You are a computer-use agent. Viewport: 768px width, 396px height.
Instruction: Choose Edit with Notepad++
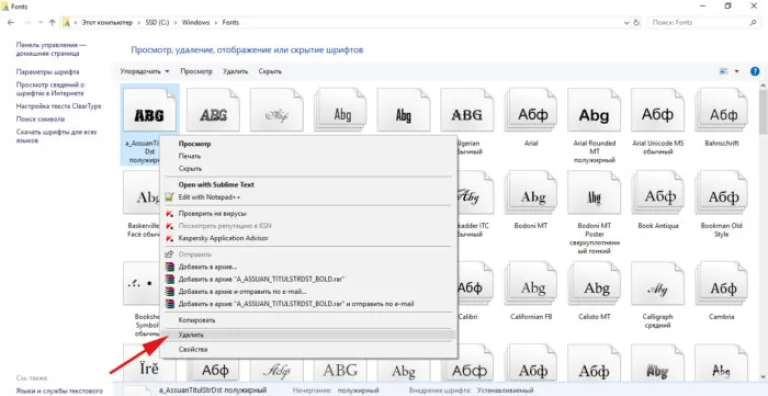point(309,197)
